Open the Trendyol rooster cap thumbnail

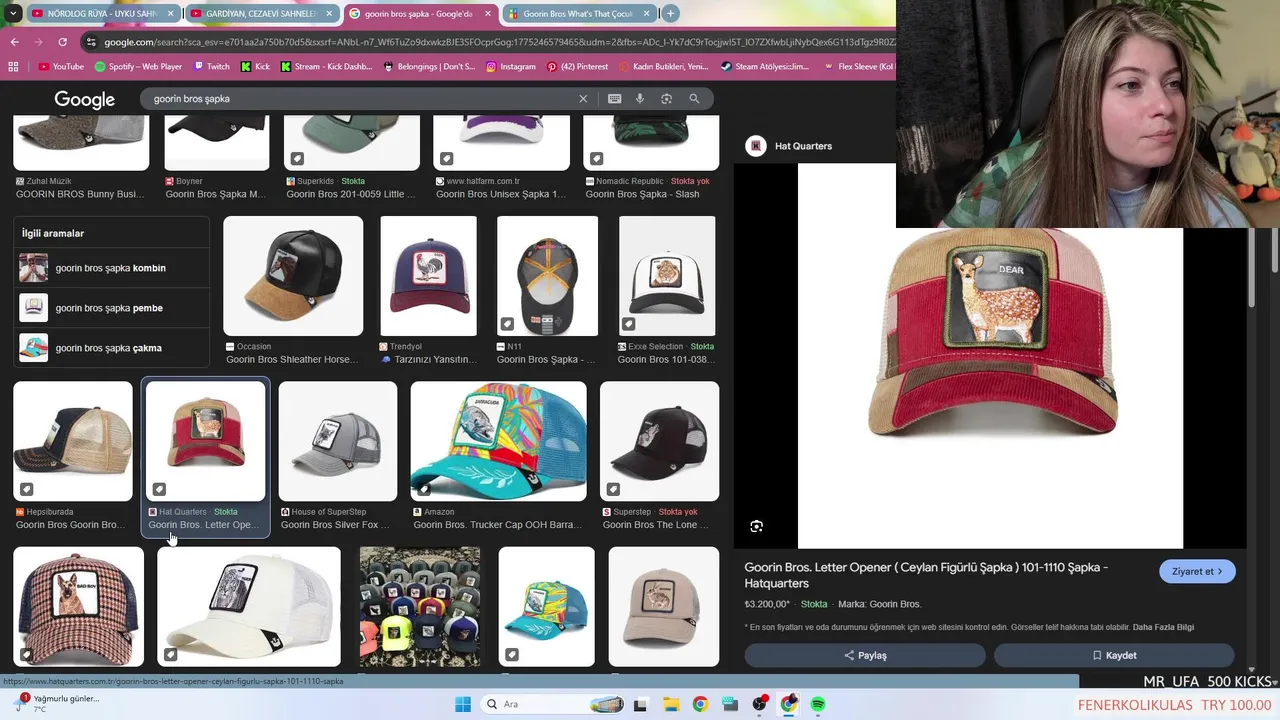click(428, 276)
